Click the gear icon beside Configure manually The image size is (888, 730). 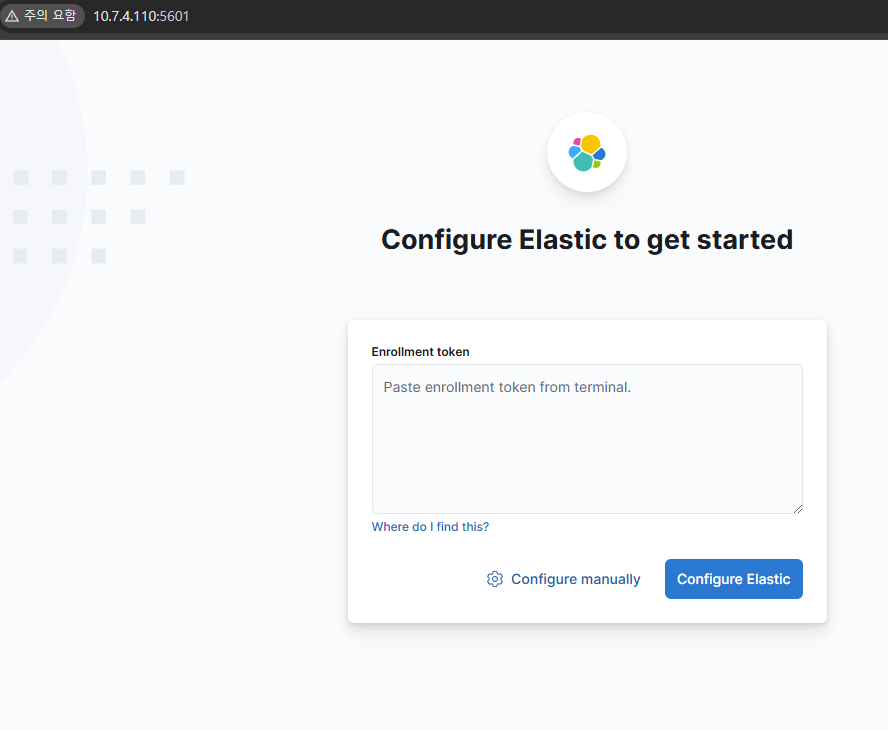494,579
